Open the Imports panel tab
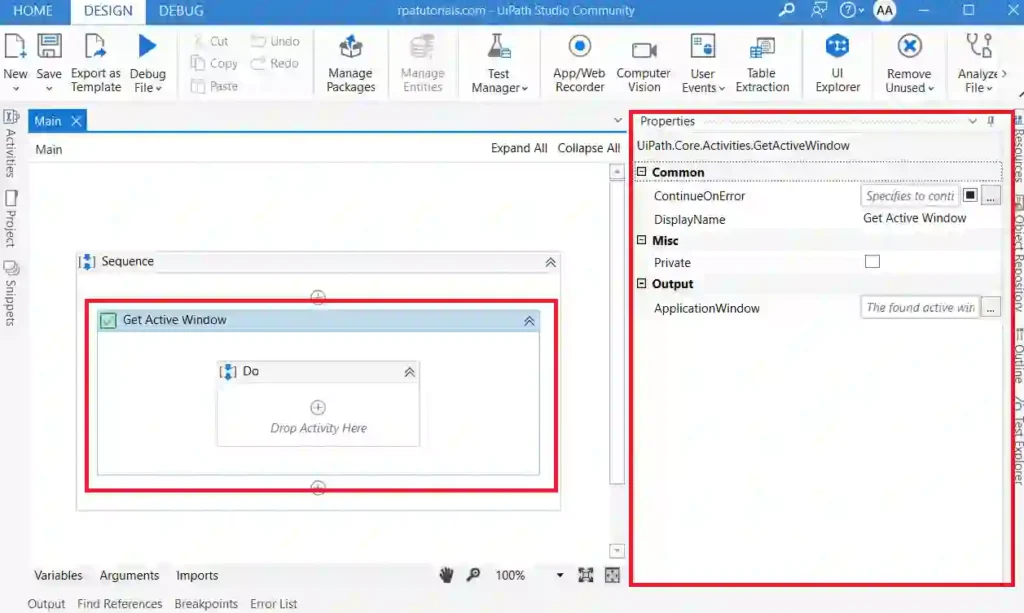Image resolution: width=1024 pixels, height=613 pixels. pyautogui.click(x=197, y=575)
